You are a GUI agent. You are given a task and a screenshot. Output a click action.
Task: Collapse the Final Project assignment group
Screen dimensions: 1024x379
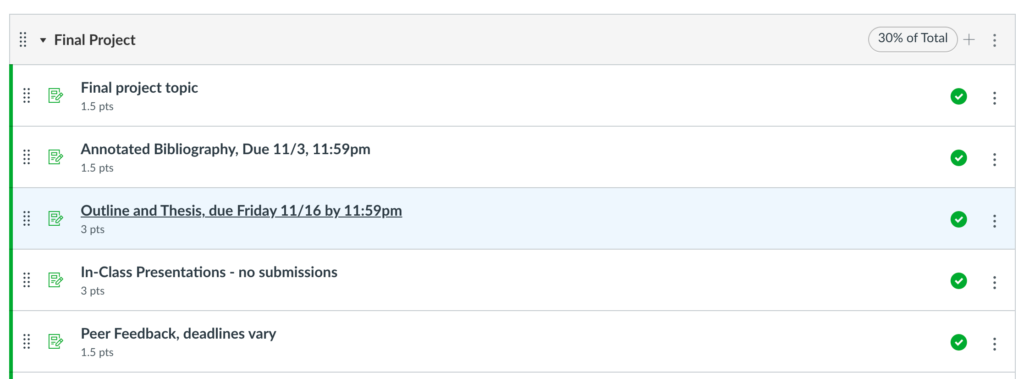43,41
